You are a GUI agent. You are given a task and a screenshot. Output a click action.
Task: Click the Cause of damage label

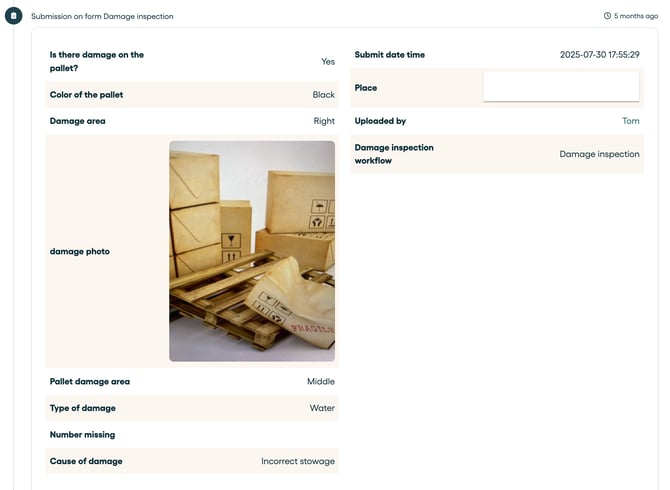[x=86, y=461]
